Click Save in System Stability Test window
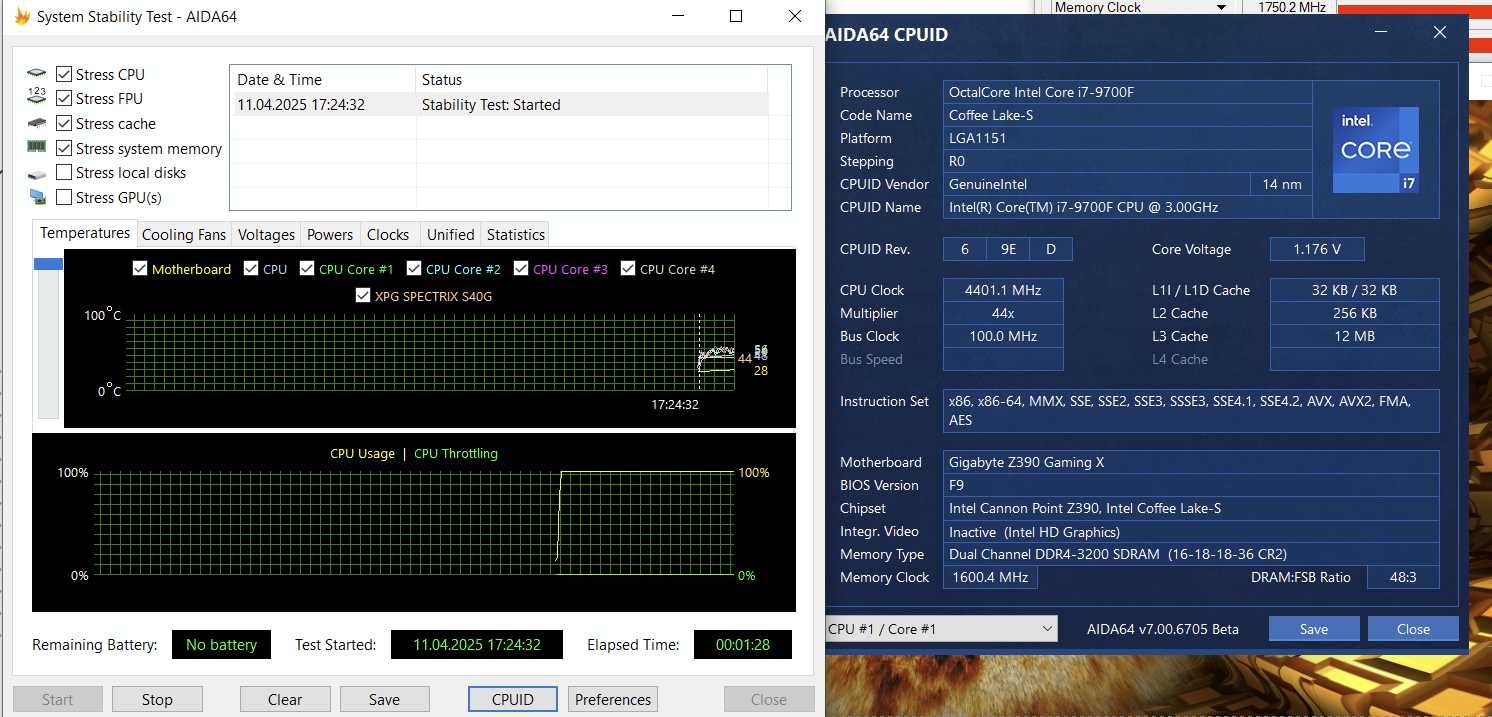 tap(384, 699)
